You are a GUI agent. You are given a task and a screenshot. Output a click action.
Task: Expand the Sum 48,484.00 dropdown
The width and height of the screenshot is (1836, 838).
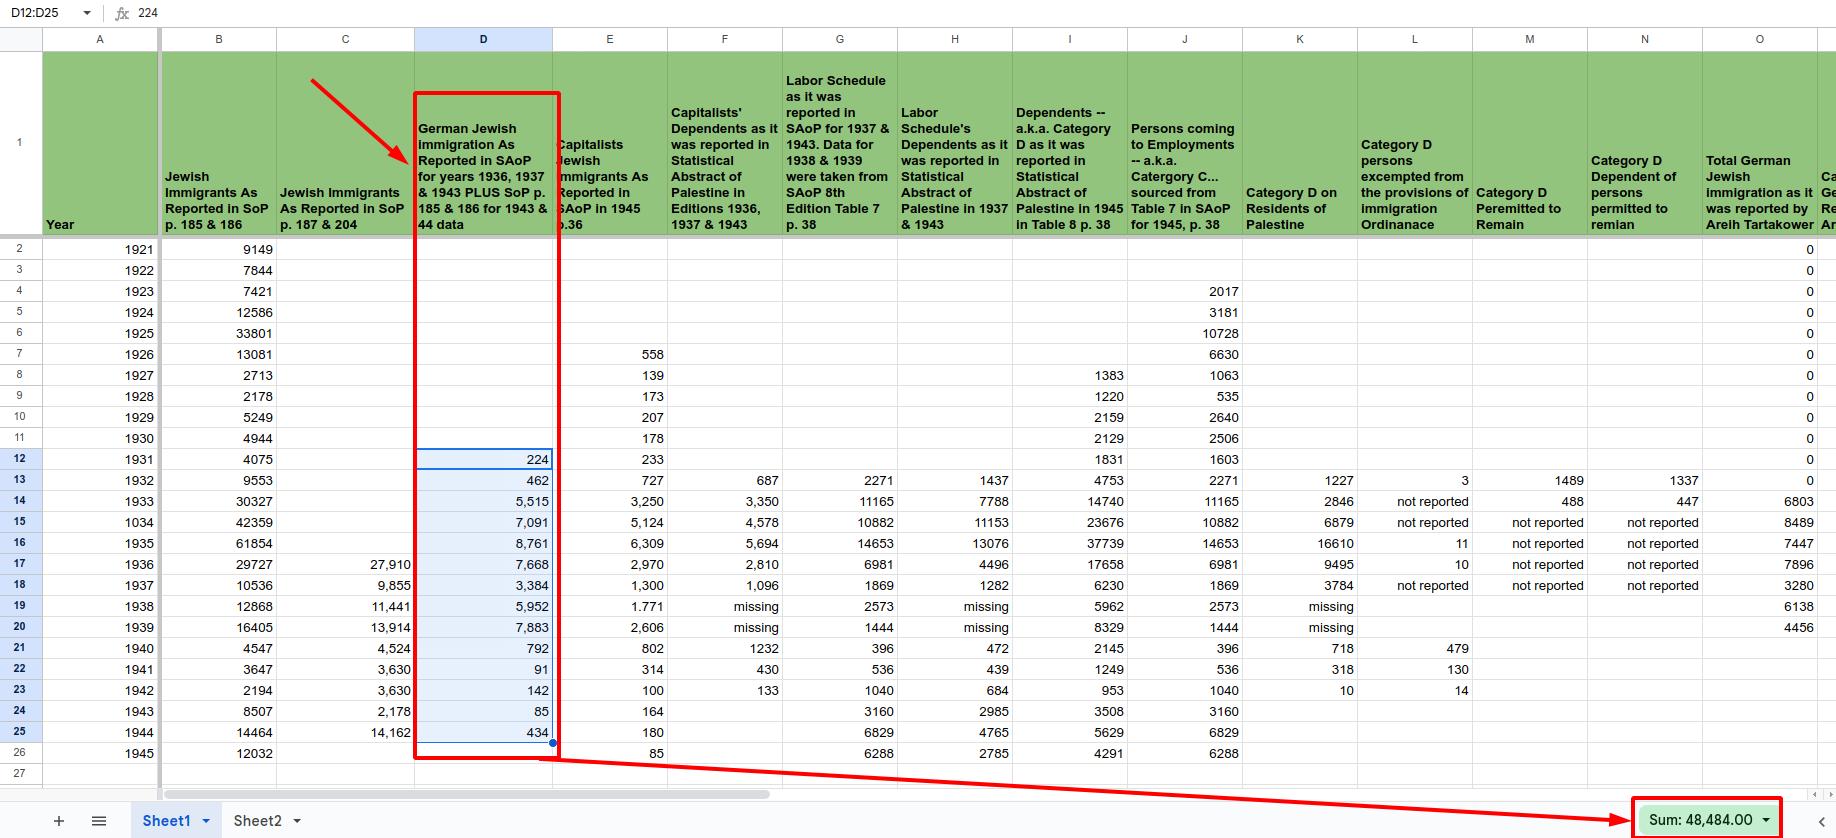(x=1766, y=820)
